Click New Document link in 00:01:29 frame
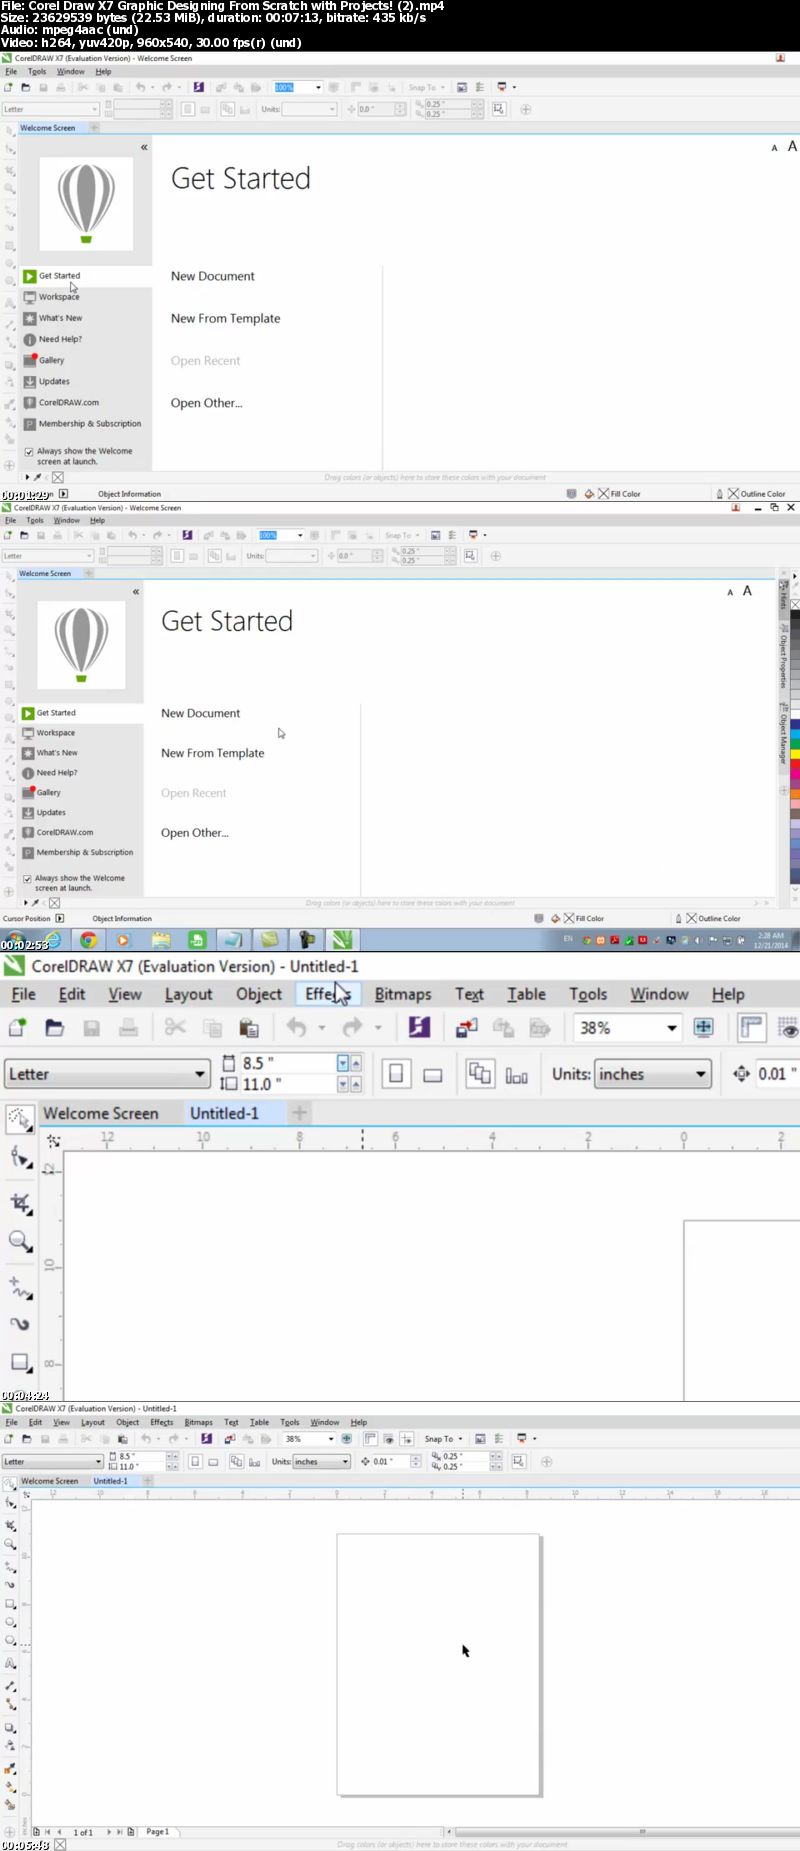 212,276
